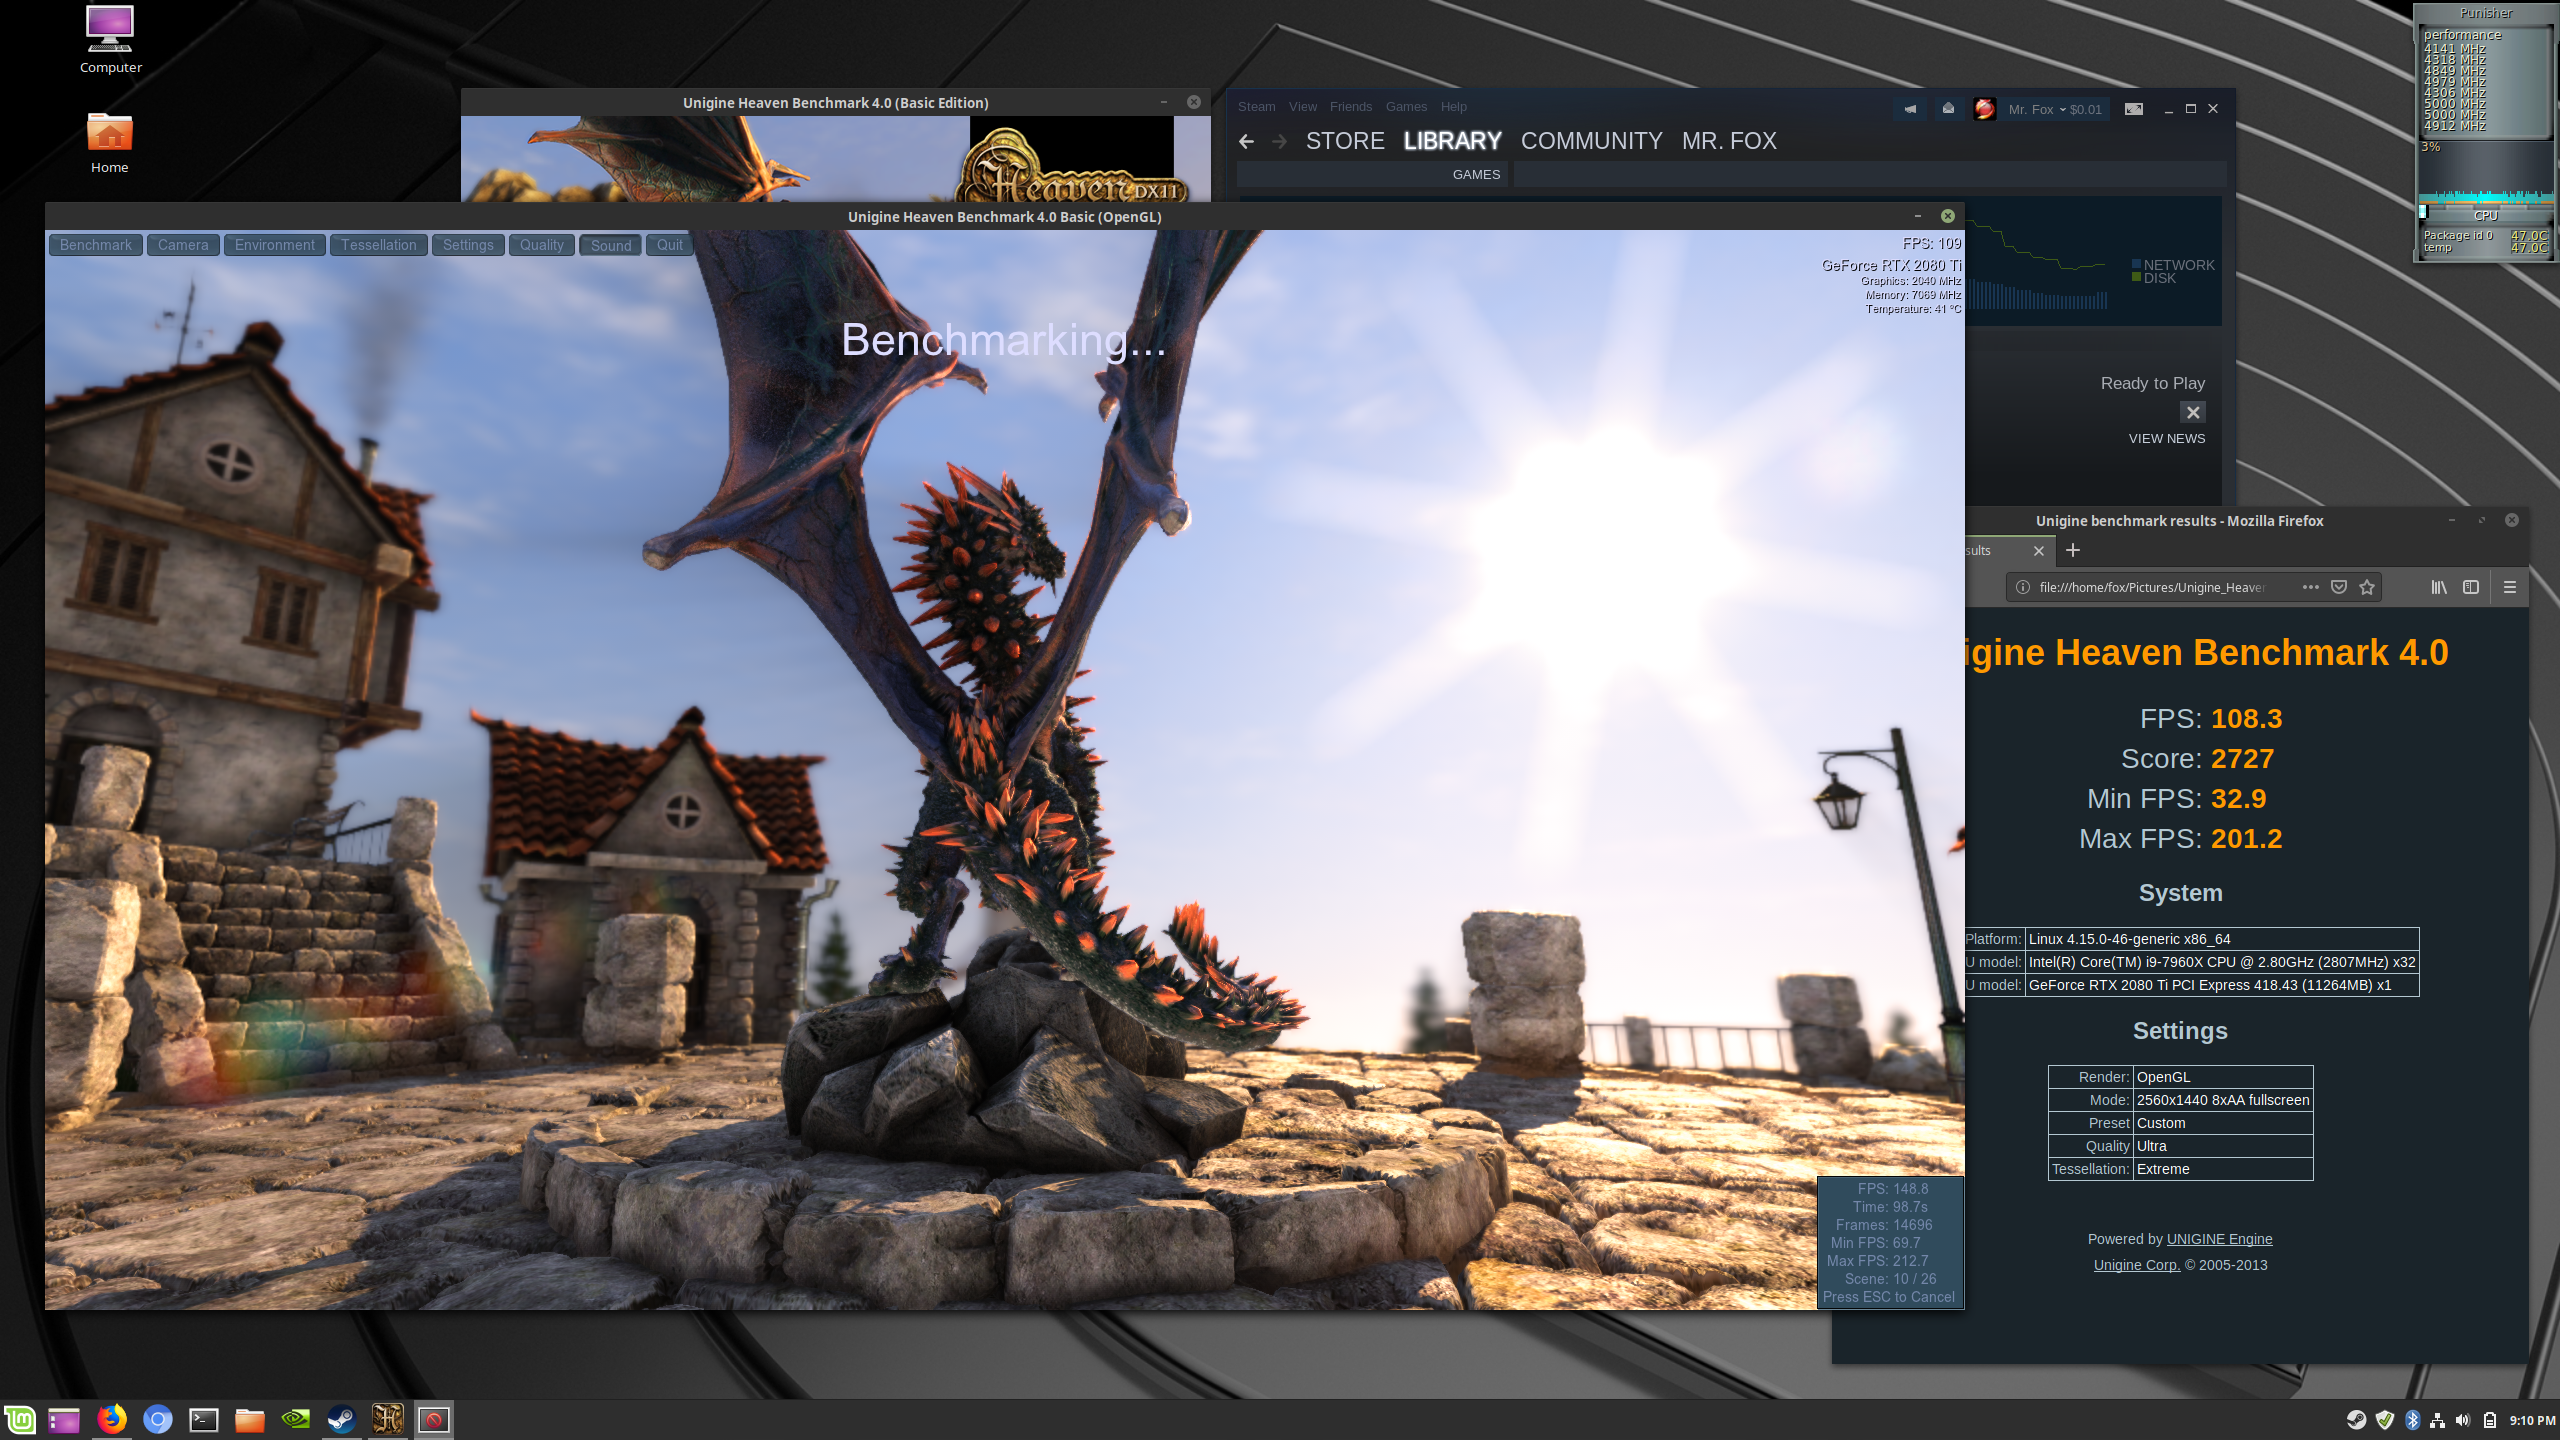Open NVIDIA settings taskbar icon
The width and height of the screenshot is (2560, 1440).
pos(296,1420)
